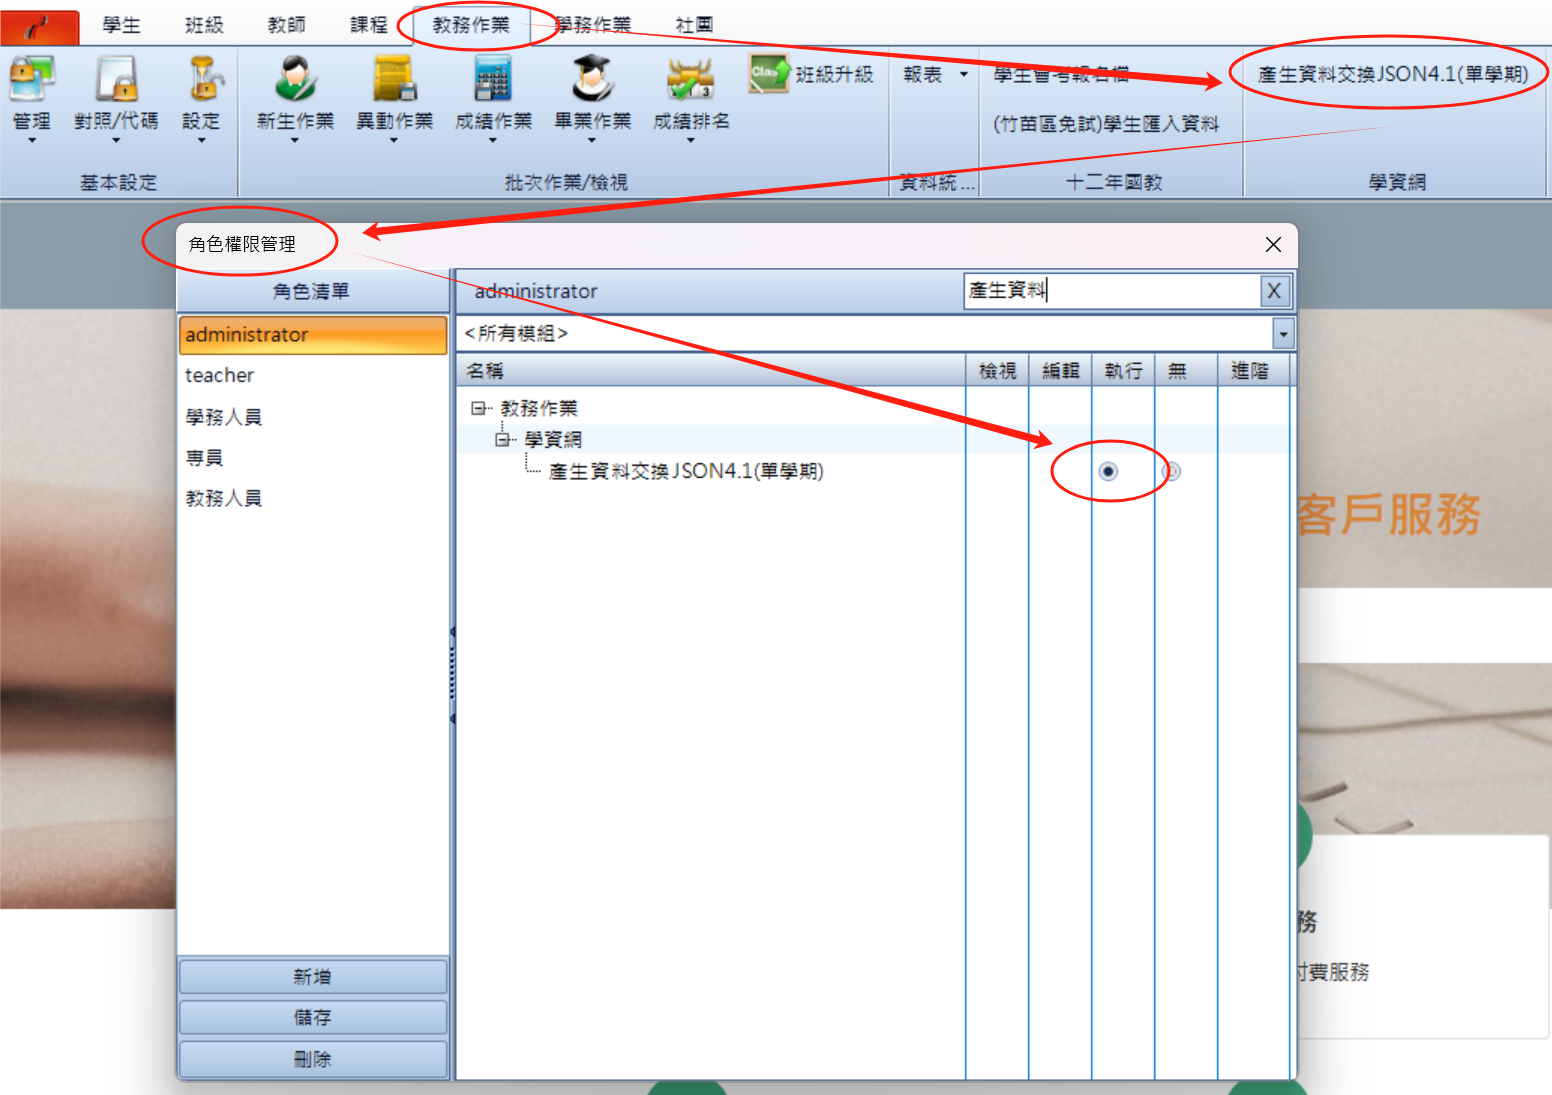
Task: Open the <所有模組> module dropdown
Action: 1283,333
